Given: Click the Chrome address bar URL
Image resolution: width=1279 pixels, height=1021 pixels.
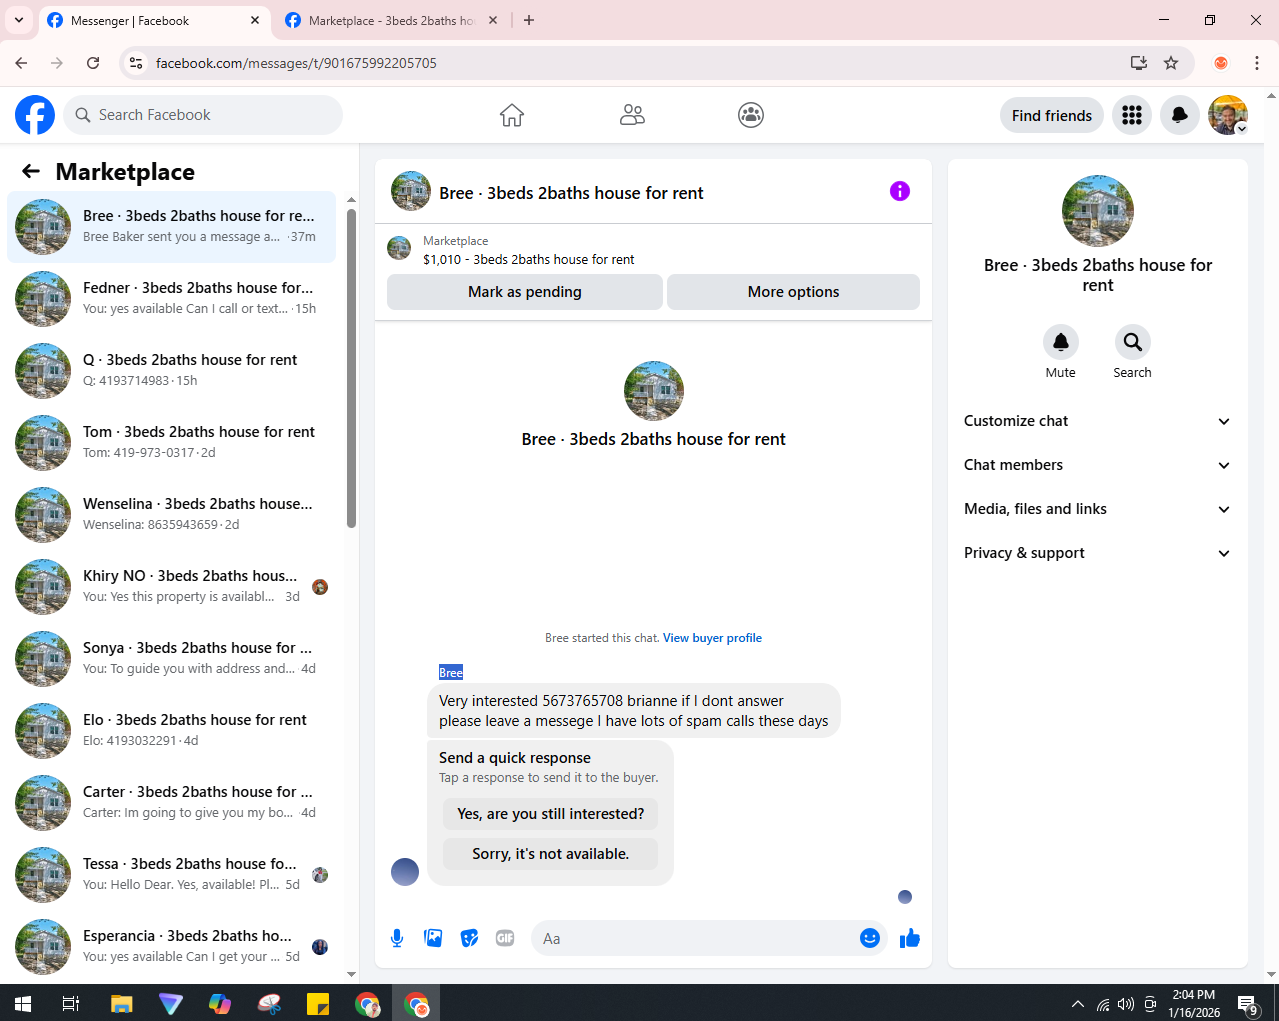Looking at the screenshot, I should [296, 63].
